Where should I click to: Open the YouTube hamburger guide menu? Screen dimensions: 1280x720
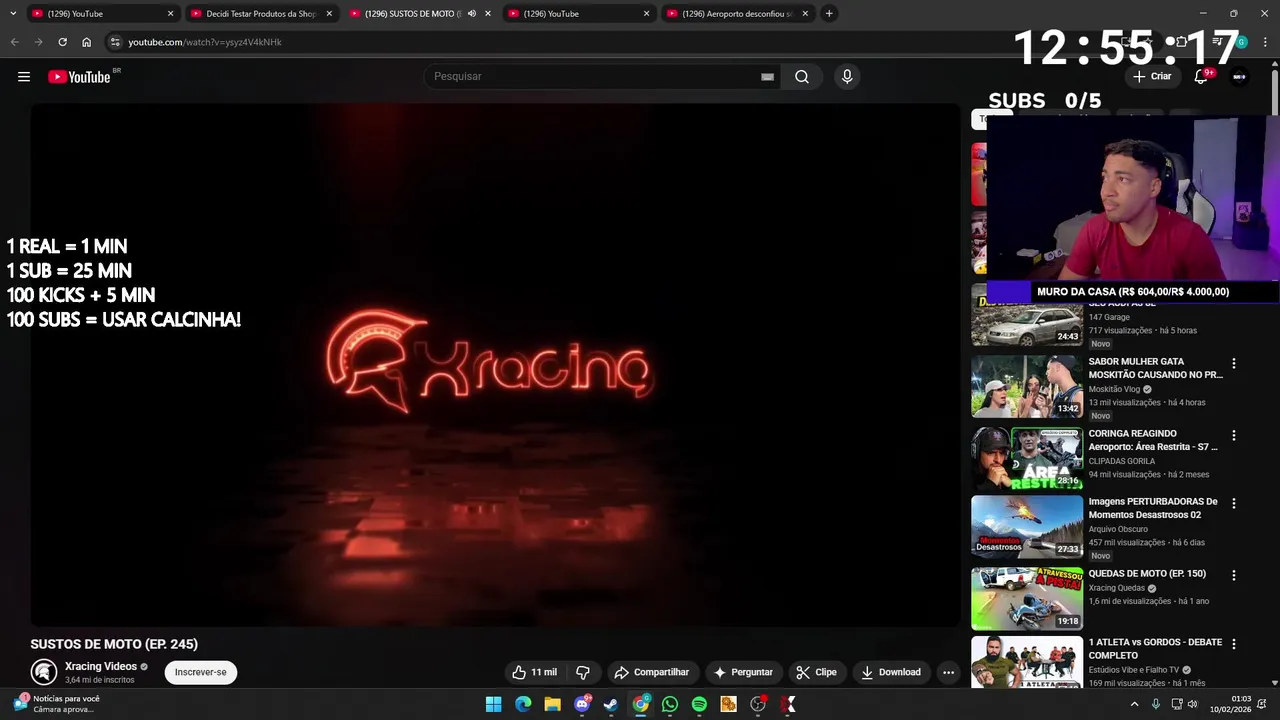pos(24,77)
